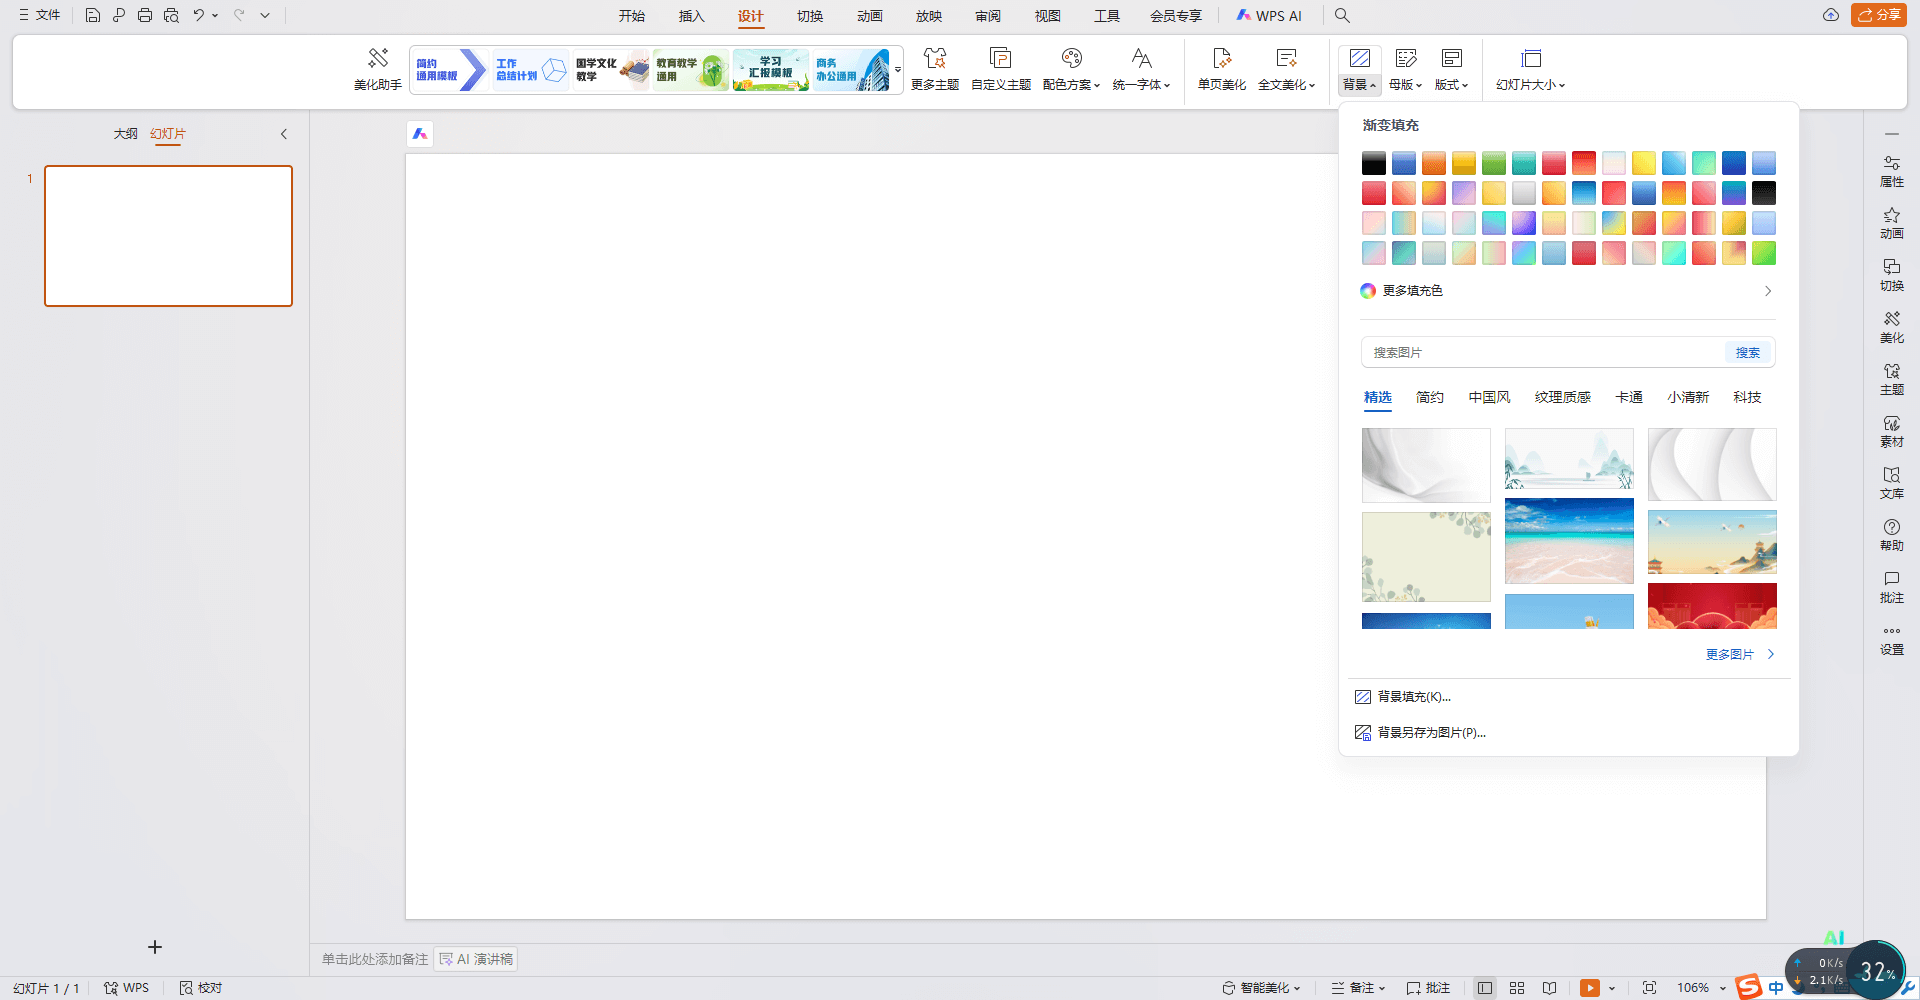Click the 搜索 button in the image search
Viewport: 1920px width, 1000px height.
[1747, 353]
